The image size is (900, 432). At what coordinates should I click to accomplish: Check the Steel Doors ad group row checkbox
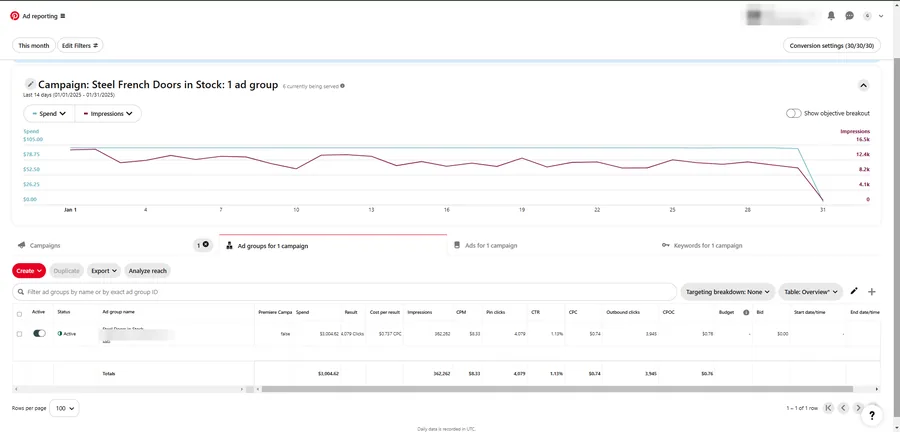(20, 334)
